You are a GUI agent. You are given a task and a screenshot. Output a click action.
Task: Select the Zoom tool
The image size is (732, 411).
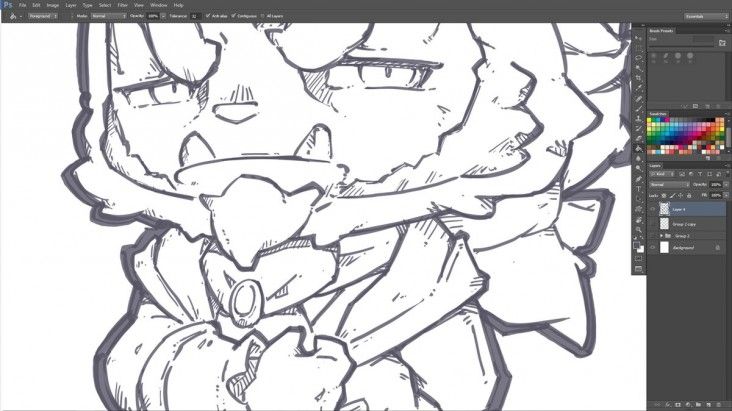[638, 229]
